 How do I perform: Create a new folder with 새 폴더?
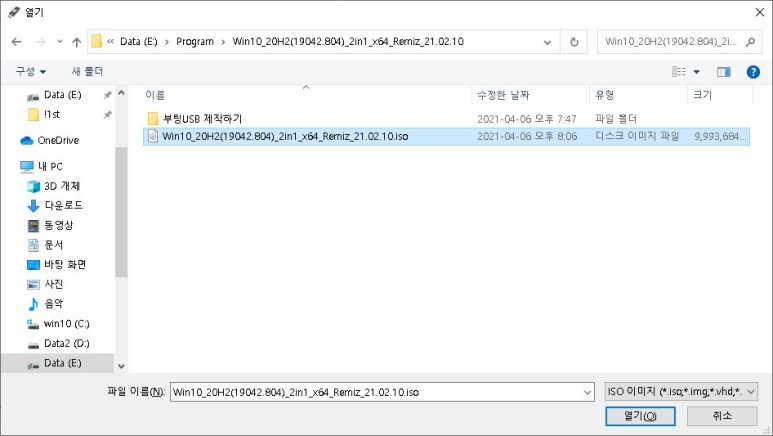pos(87,72)
